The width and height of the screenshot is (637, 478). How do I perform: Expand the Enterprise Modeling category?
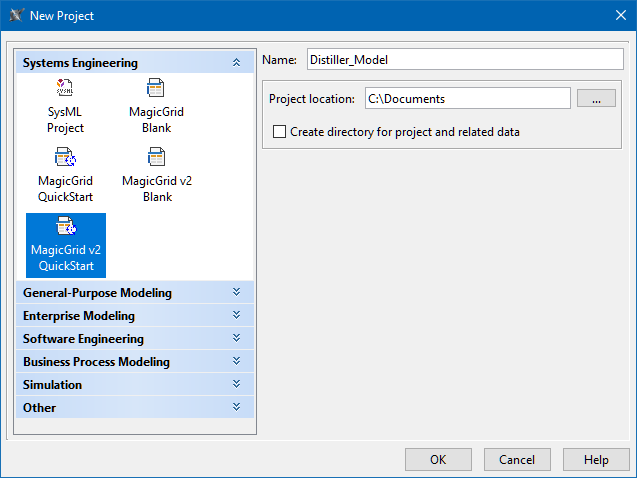236,316
